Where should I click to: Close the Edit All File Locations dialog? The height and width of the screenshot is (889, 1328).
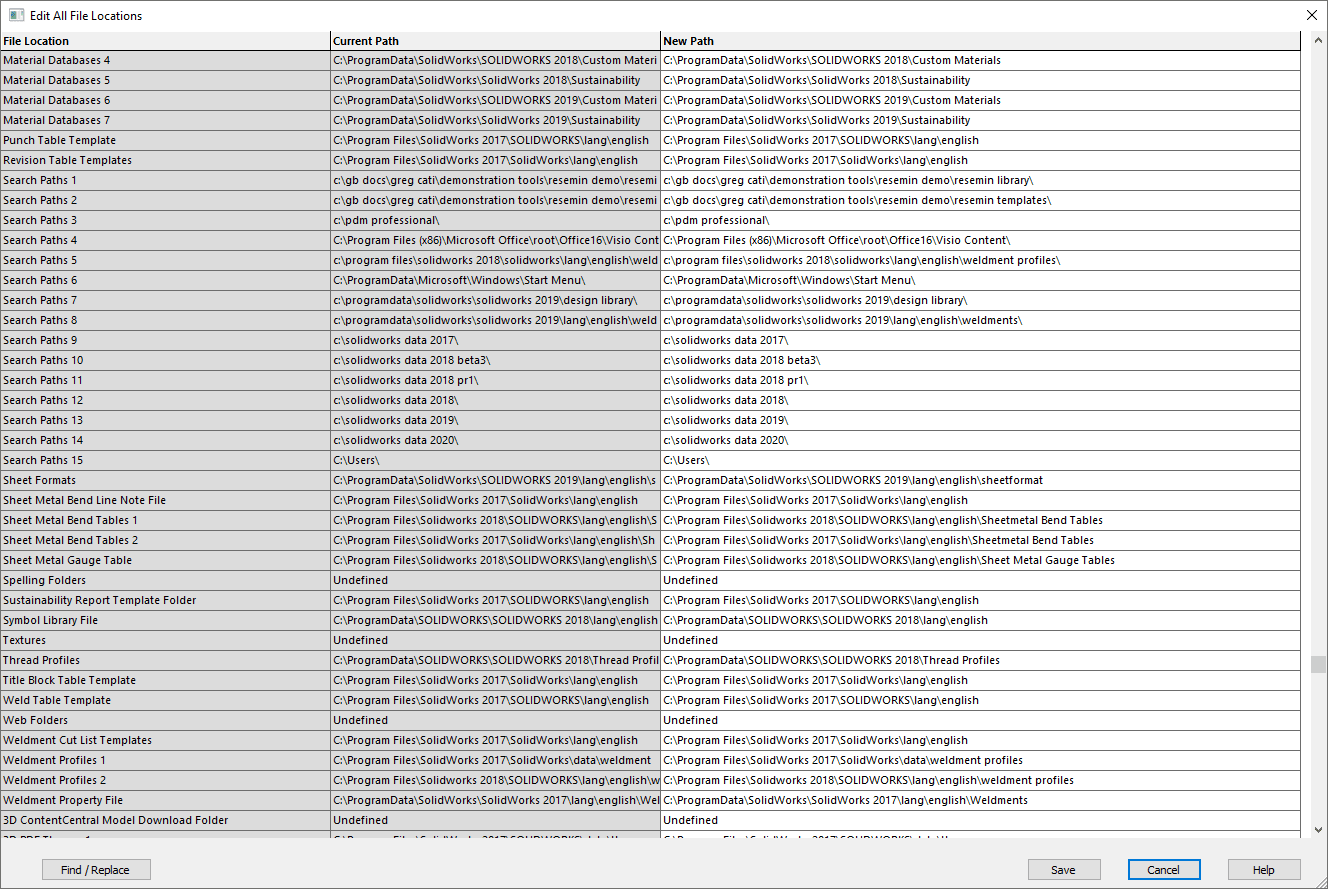(1312, 15)
